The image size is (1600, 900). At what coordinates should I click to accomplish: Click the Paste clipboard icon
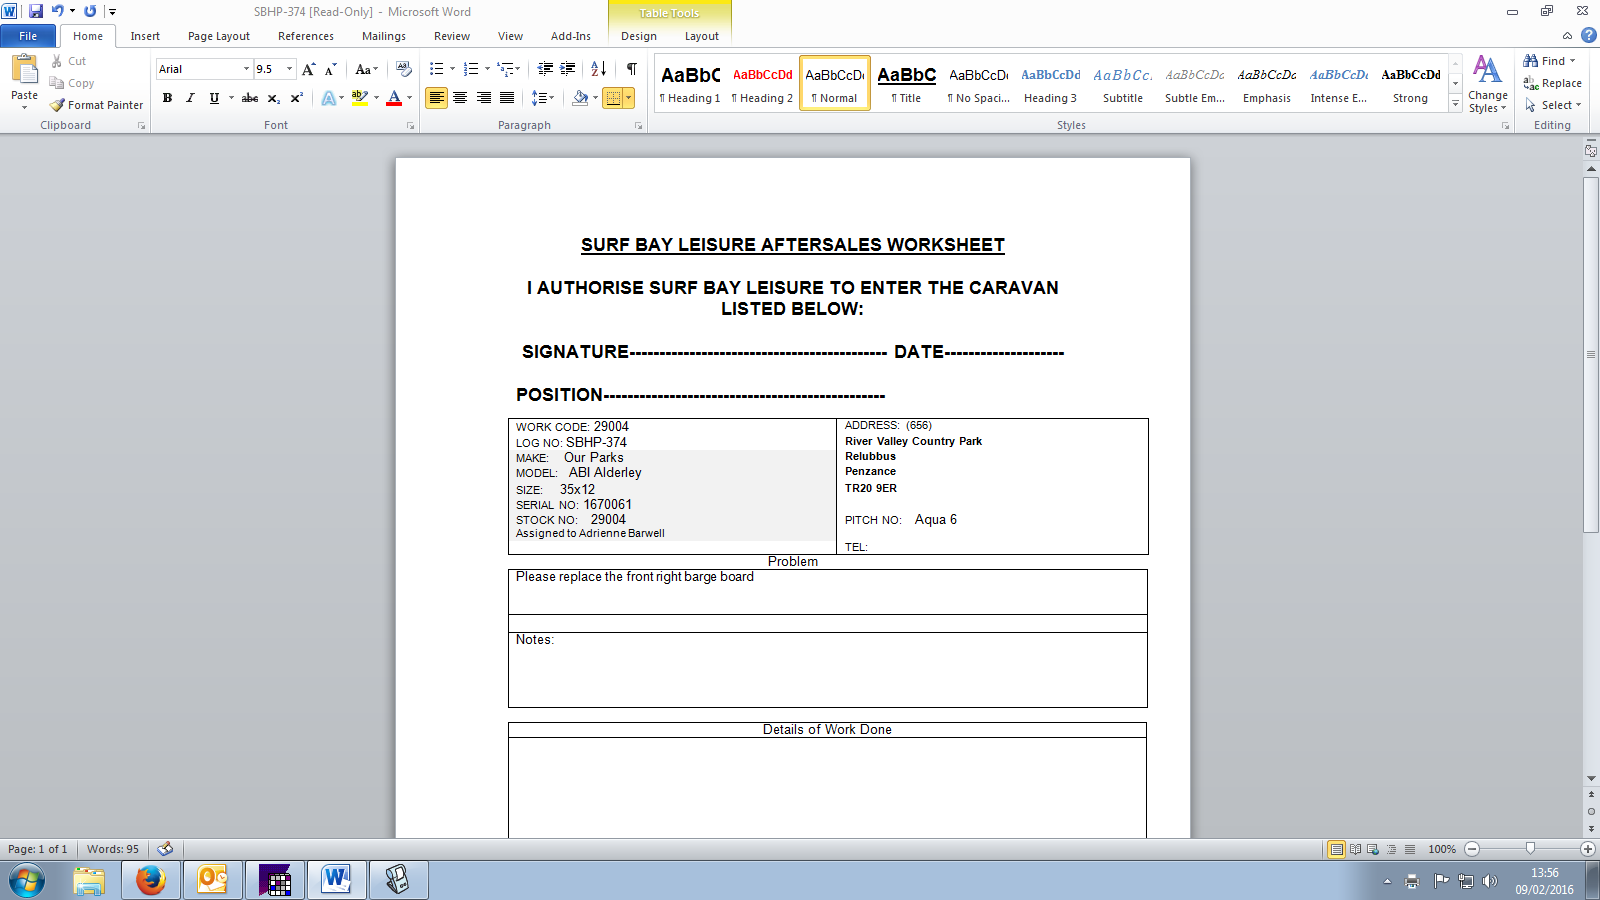point(24,70)
